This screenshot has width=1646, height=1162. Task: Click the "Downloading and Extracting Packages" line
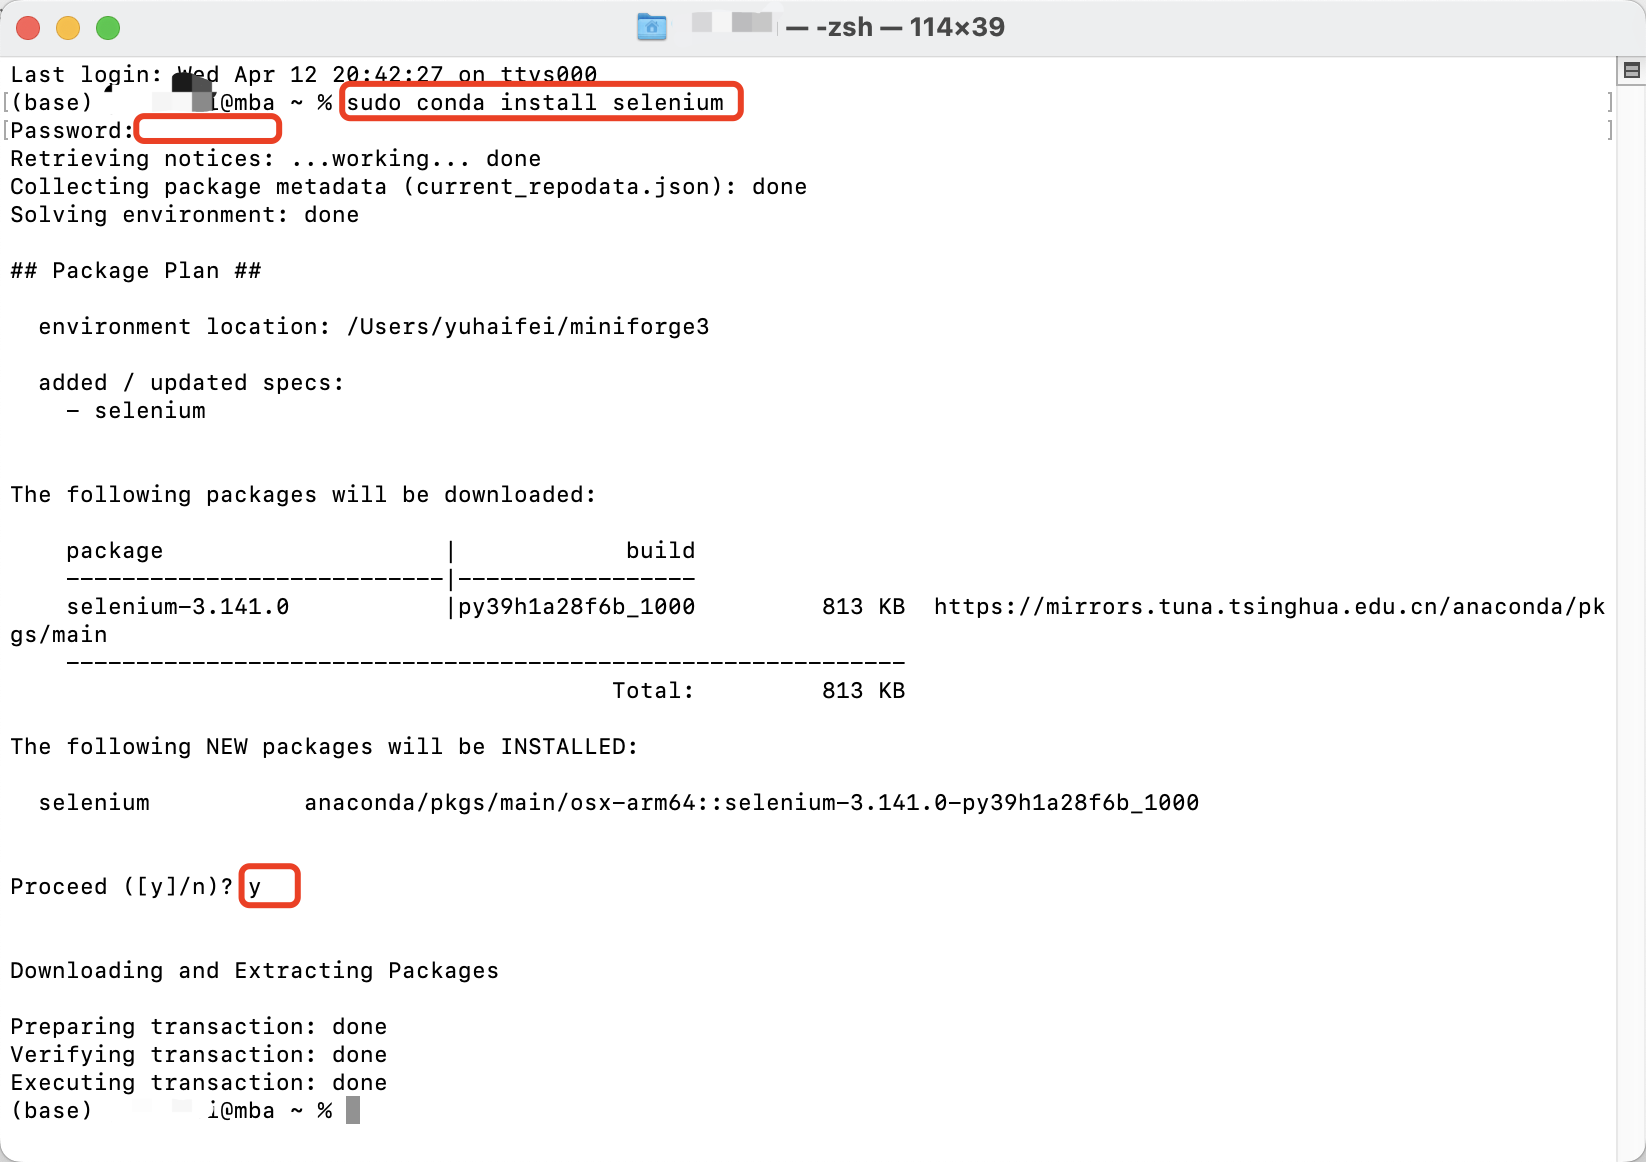(x=255, y=970)
